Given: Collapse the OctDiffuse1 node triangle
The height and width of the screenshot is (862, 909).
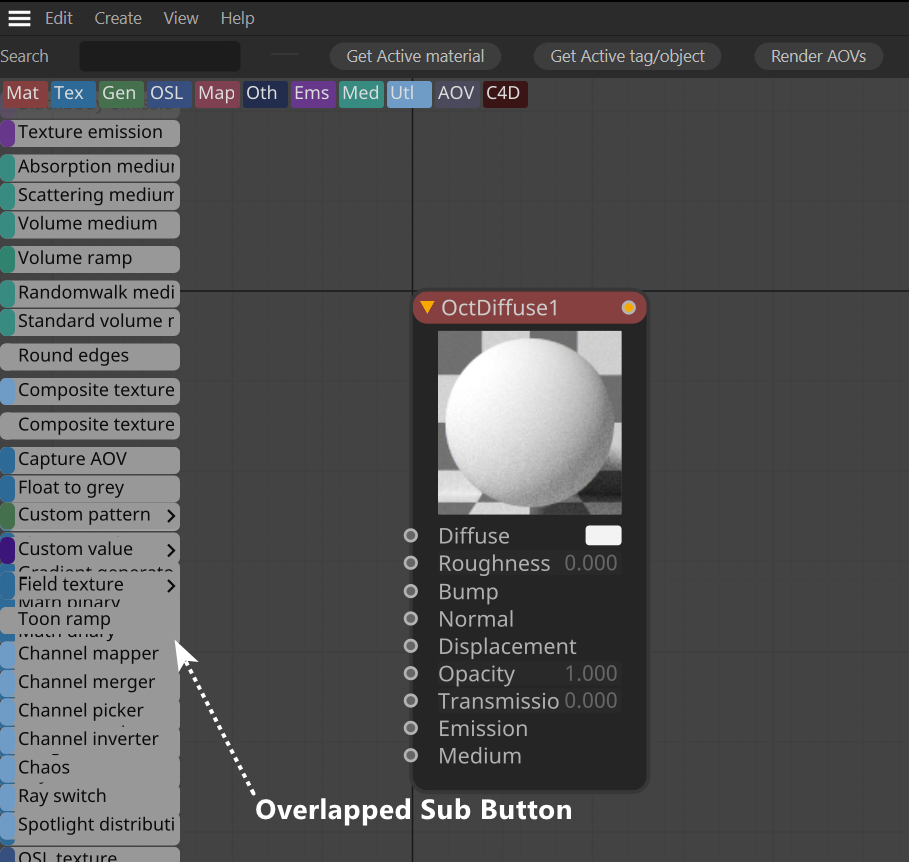Looking at the screenshot, I should coord(427,307).
